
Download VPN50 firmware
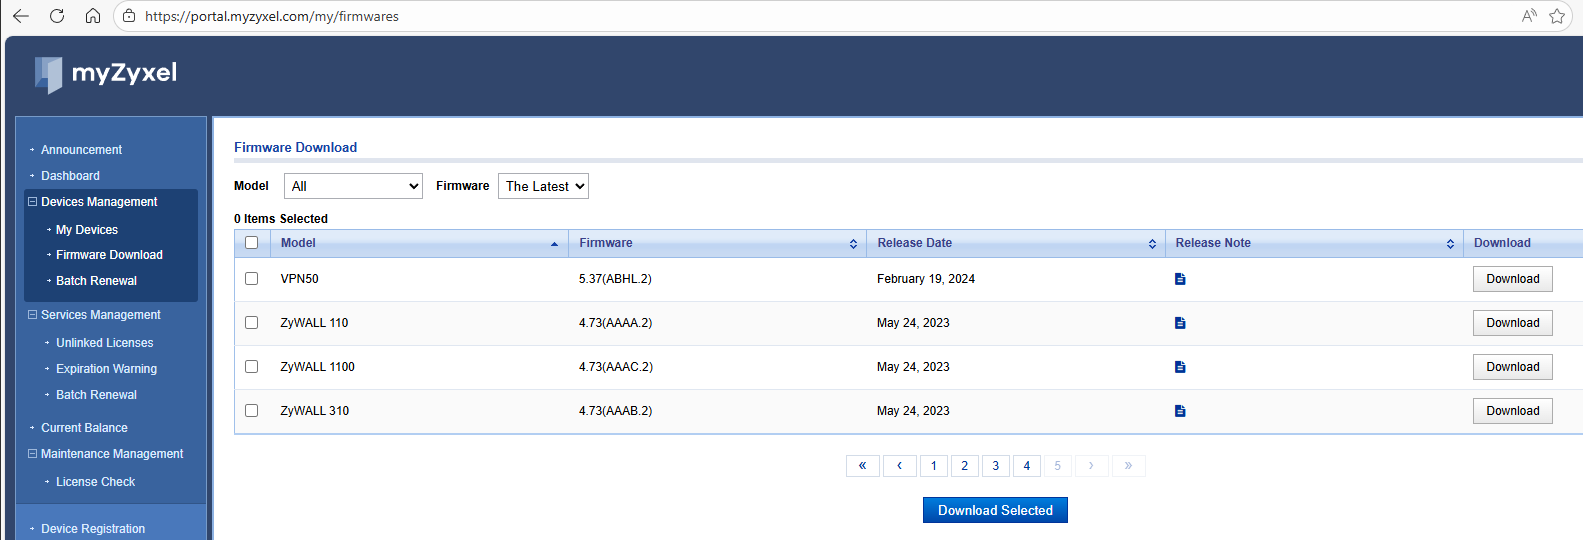pos(1512,279)
